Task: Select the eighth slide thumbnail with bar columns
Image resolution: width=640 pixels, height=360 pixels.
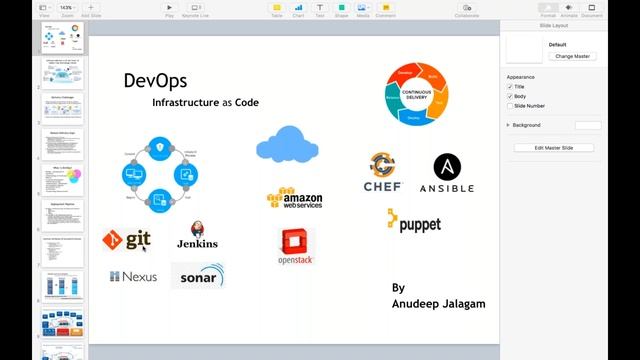Action: click(62, 287)
